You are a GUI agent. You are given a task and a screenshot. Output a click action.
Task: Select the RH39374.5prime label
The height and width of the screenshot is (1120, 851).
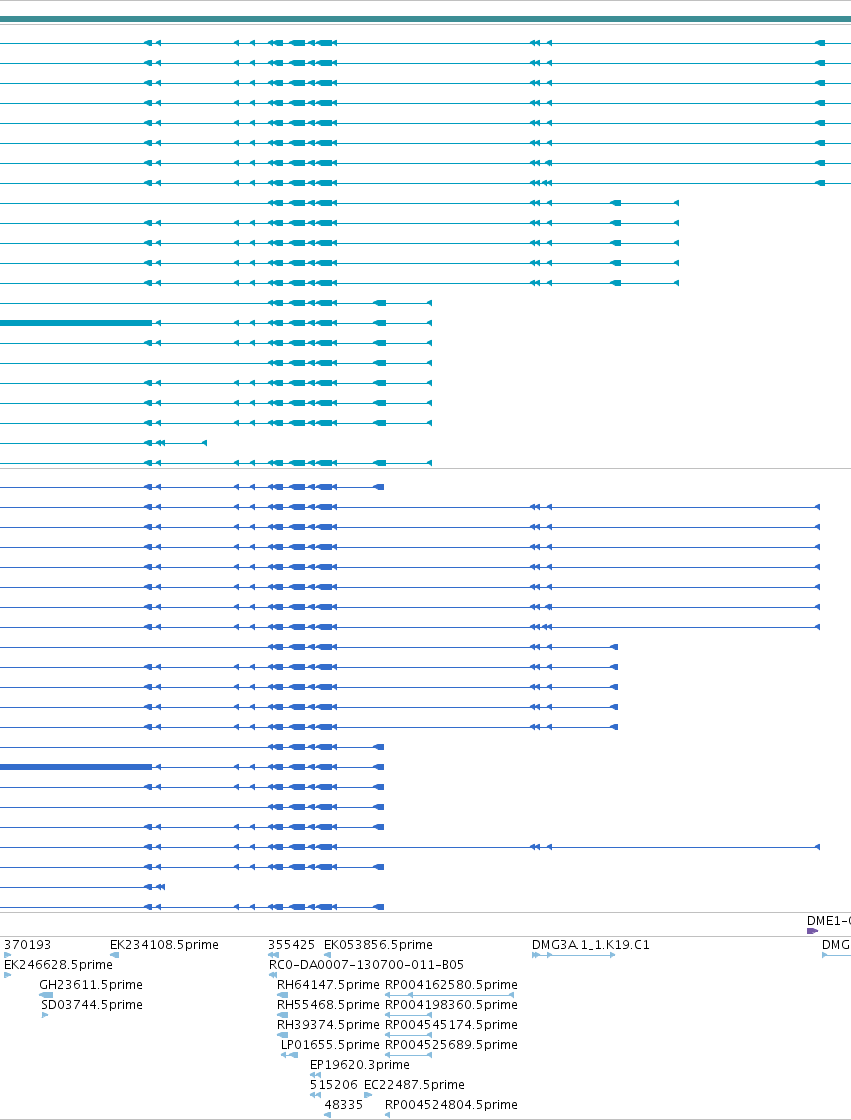[x=328, y=1024]
